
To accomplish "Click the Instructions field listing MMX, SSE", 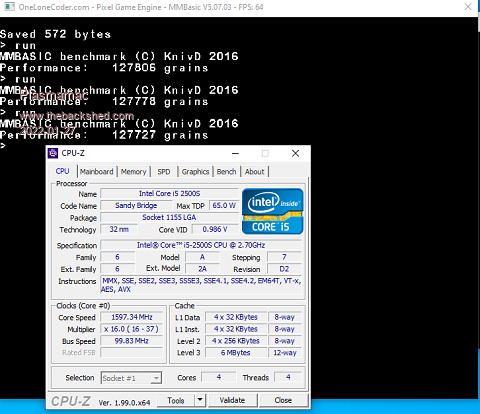I will point(201,285).
